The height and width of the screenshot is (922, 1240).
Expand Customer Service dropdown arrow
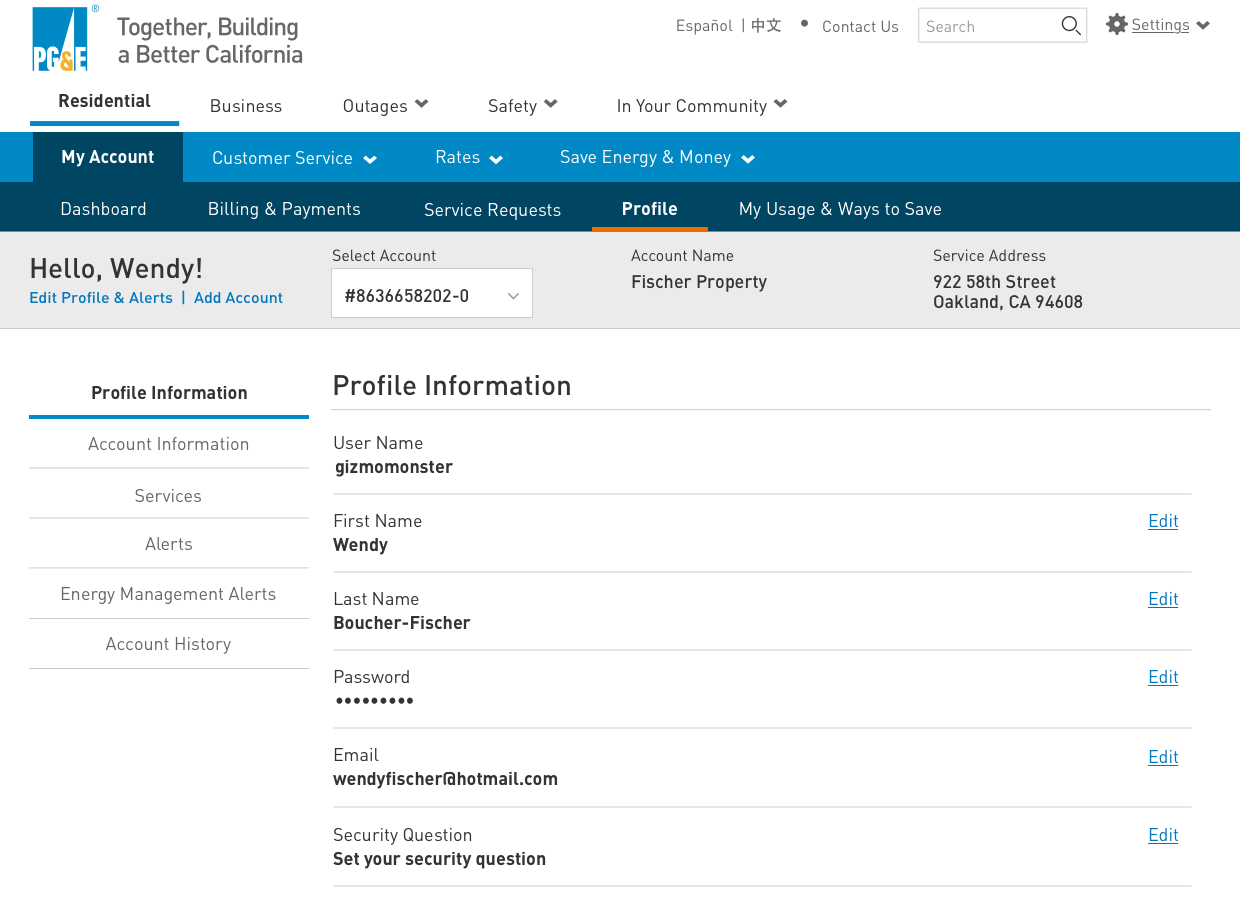370,159
